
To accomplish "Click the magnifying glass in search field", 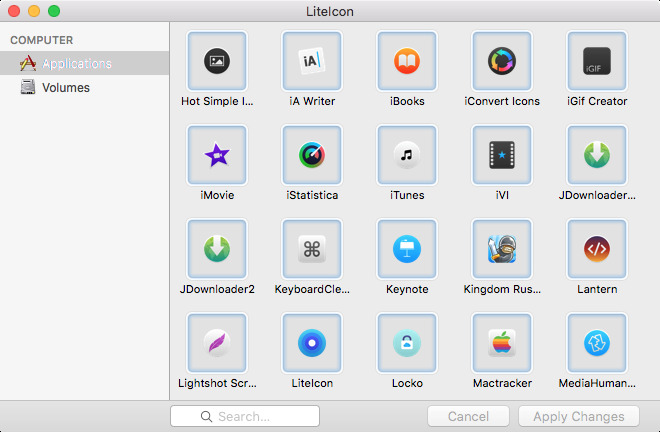I will coord(206,416).
